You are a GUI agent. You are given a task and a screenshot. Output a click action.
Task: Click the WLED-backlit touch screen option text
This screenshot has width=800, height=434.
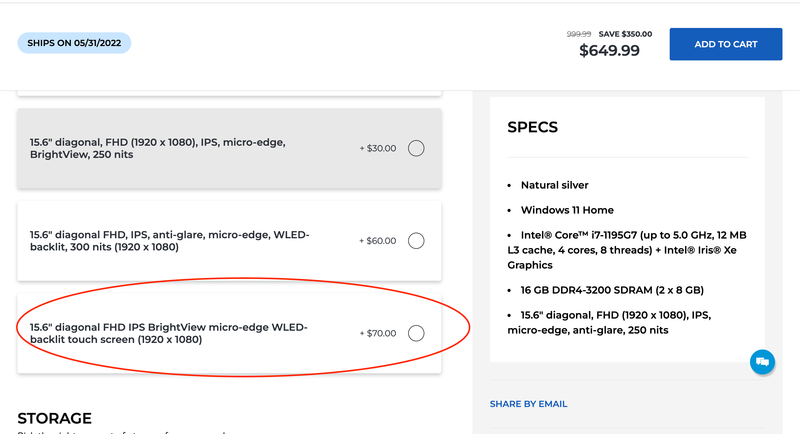point(168,333)
